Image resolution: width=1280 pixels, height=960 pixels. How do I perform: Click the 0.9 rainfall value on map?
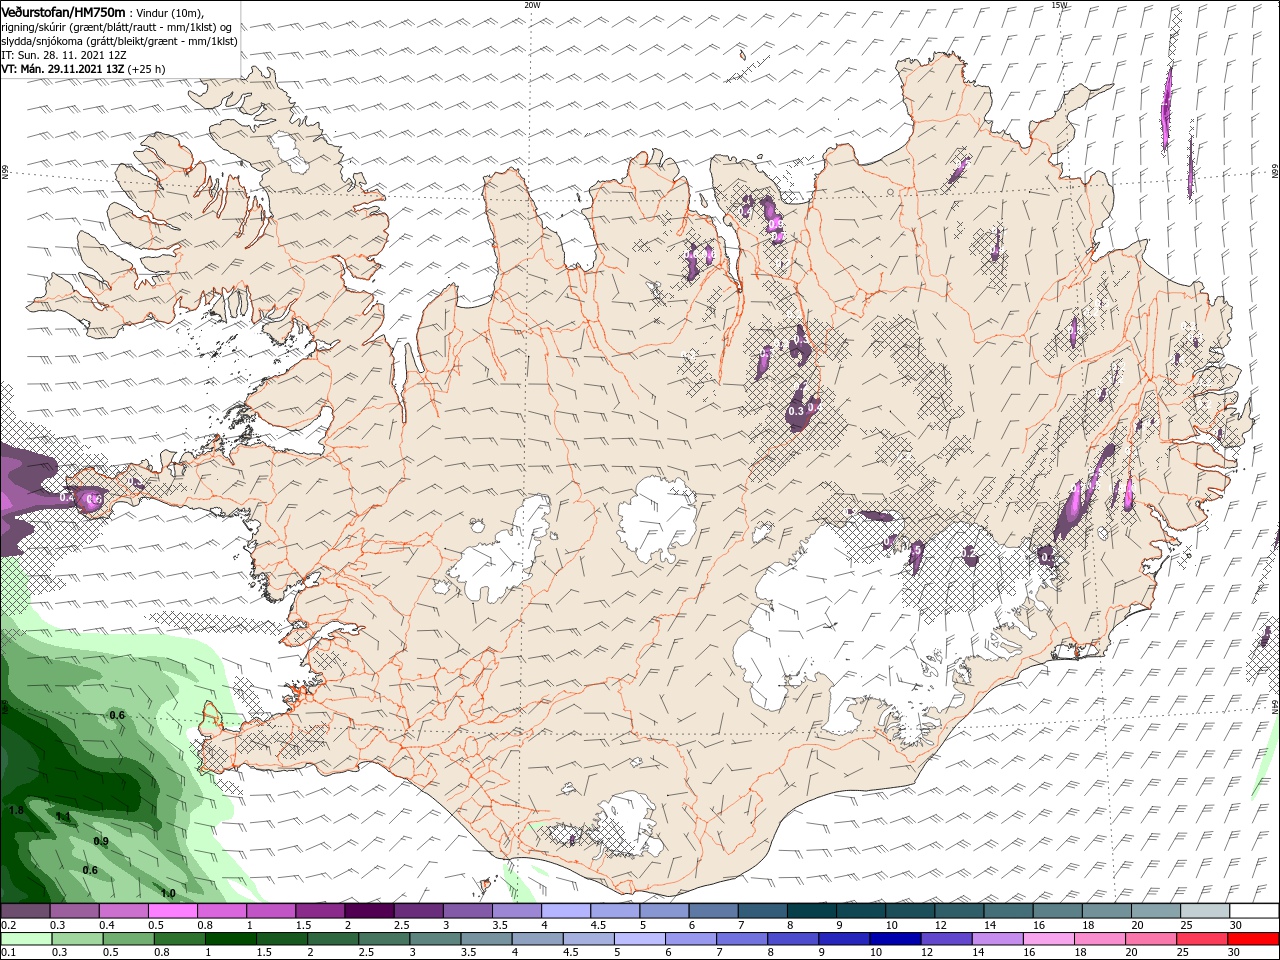click(x=101, y=842)
